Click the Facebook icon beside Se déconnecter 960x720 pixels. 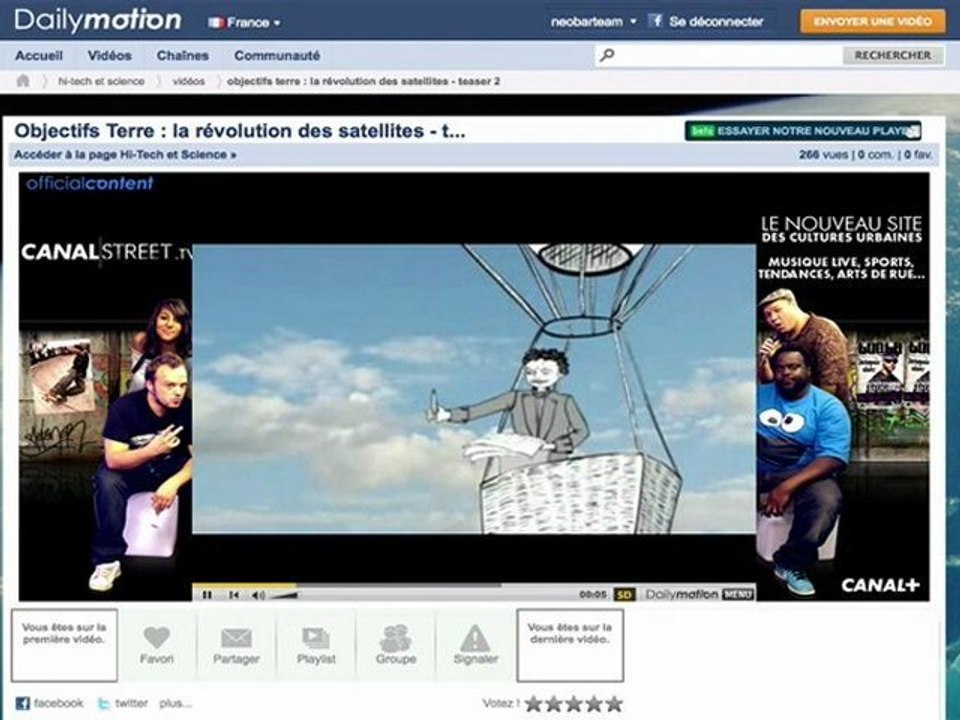click(x=655, y=21)
